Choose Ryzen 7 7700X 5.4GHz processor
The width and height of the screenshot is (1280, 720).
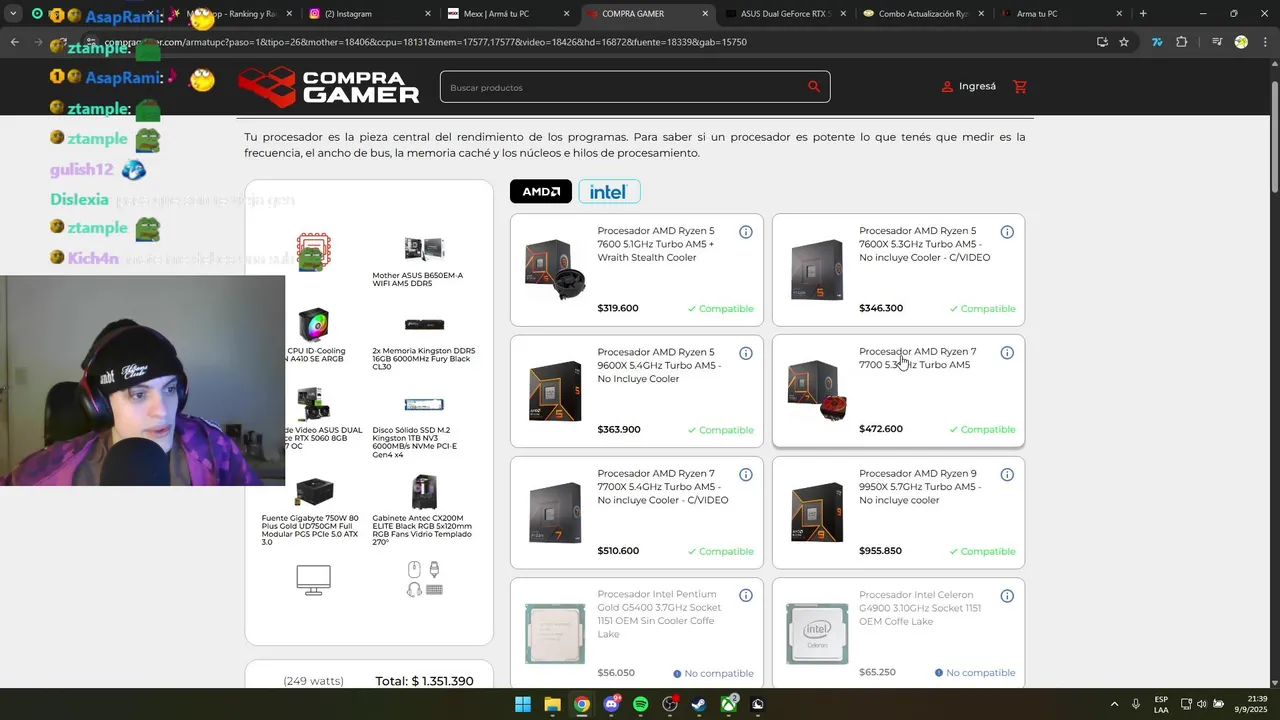[x=637, y=513]
